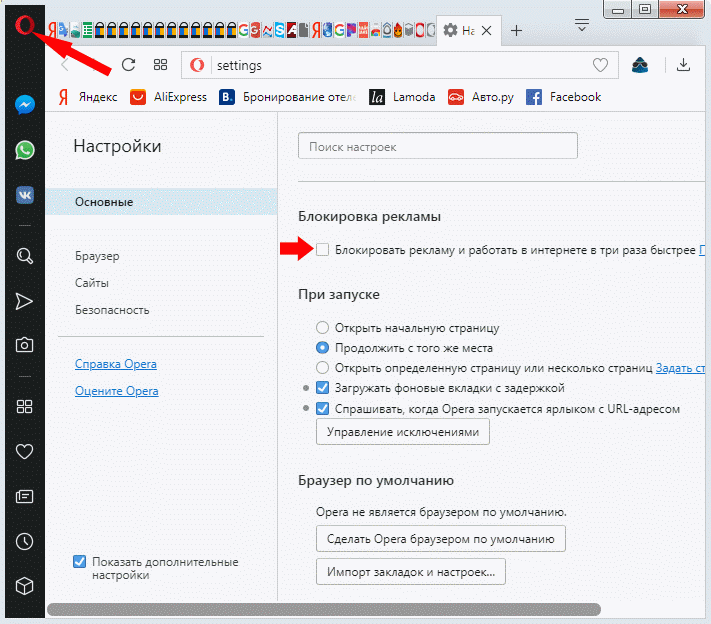Toggle Спрашивать, когда Opera запускается ярлыком

pyautogui.click(x=322, y=409)
